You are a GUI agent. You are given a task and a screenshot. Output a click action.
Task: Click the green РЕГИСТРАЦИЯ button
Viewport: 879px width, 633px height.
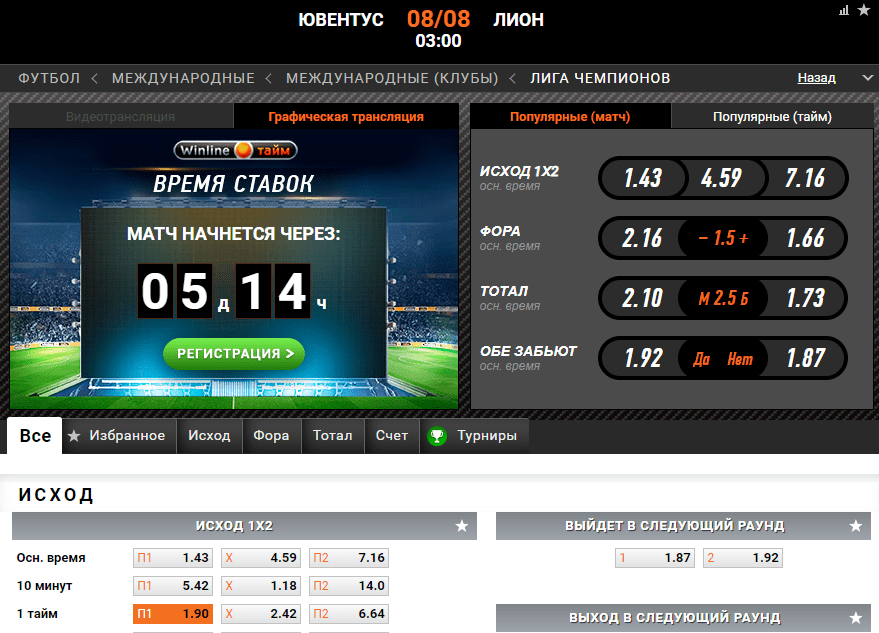[x=234, y=354]
